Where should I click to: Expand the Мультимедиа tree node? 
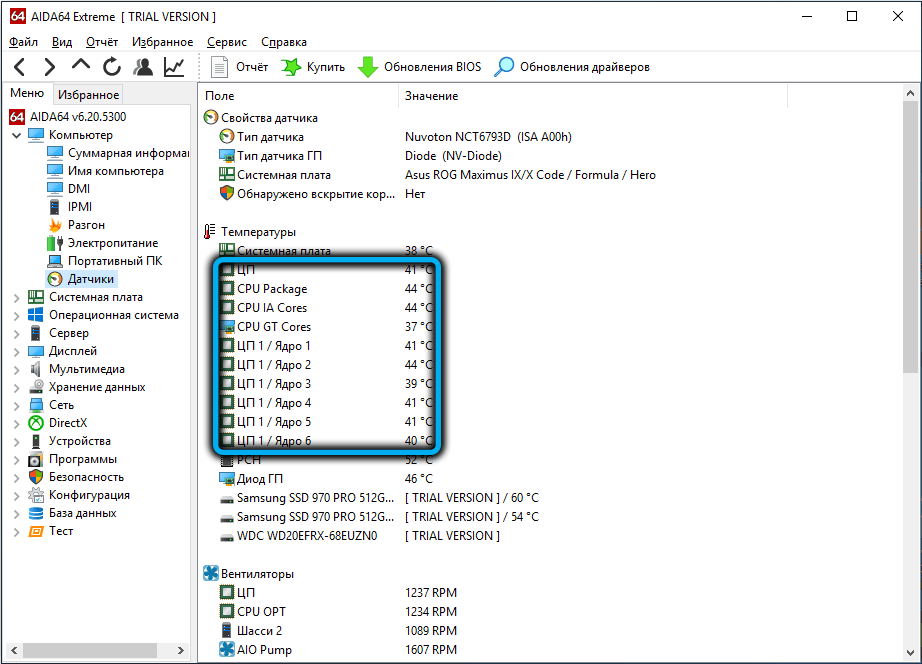click(x=17, y=369)
